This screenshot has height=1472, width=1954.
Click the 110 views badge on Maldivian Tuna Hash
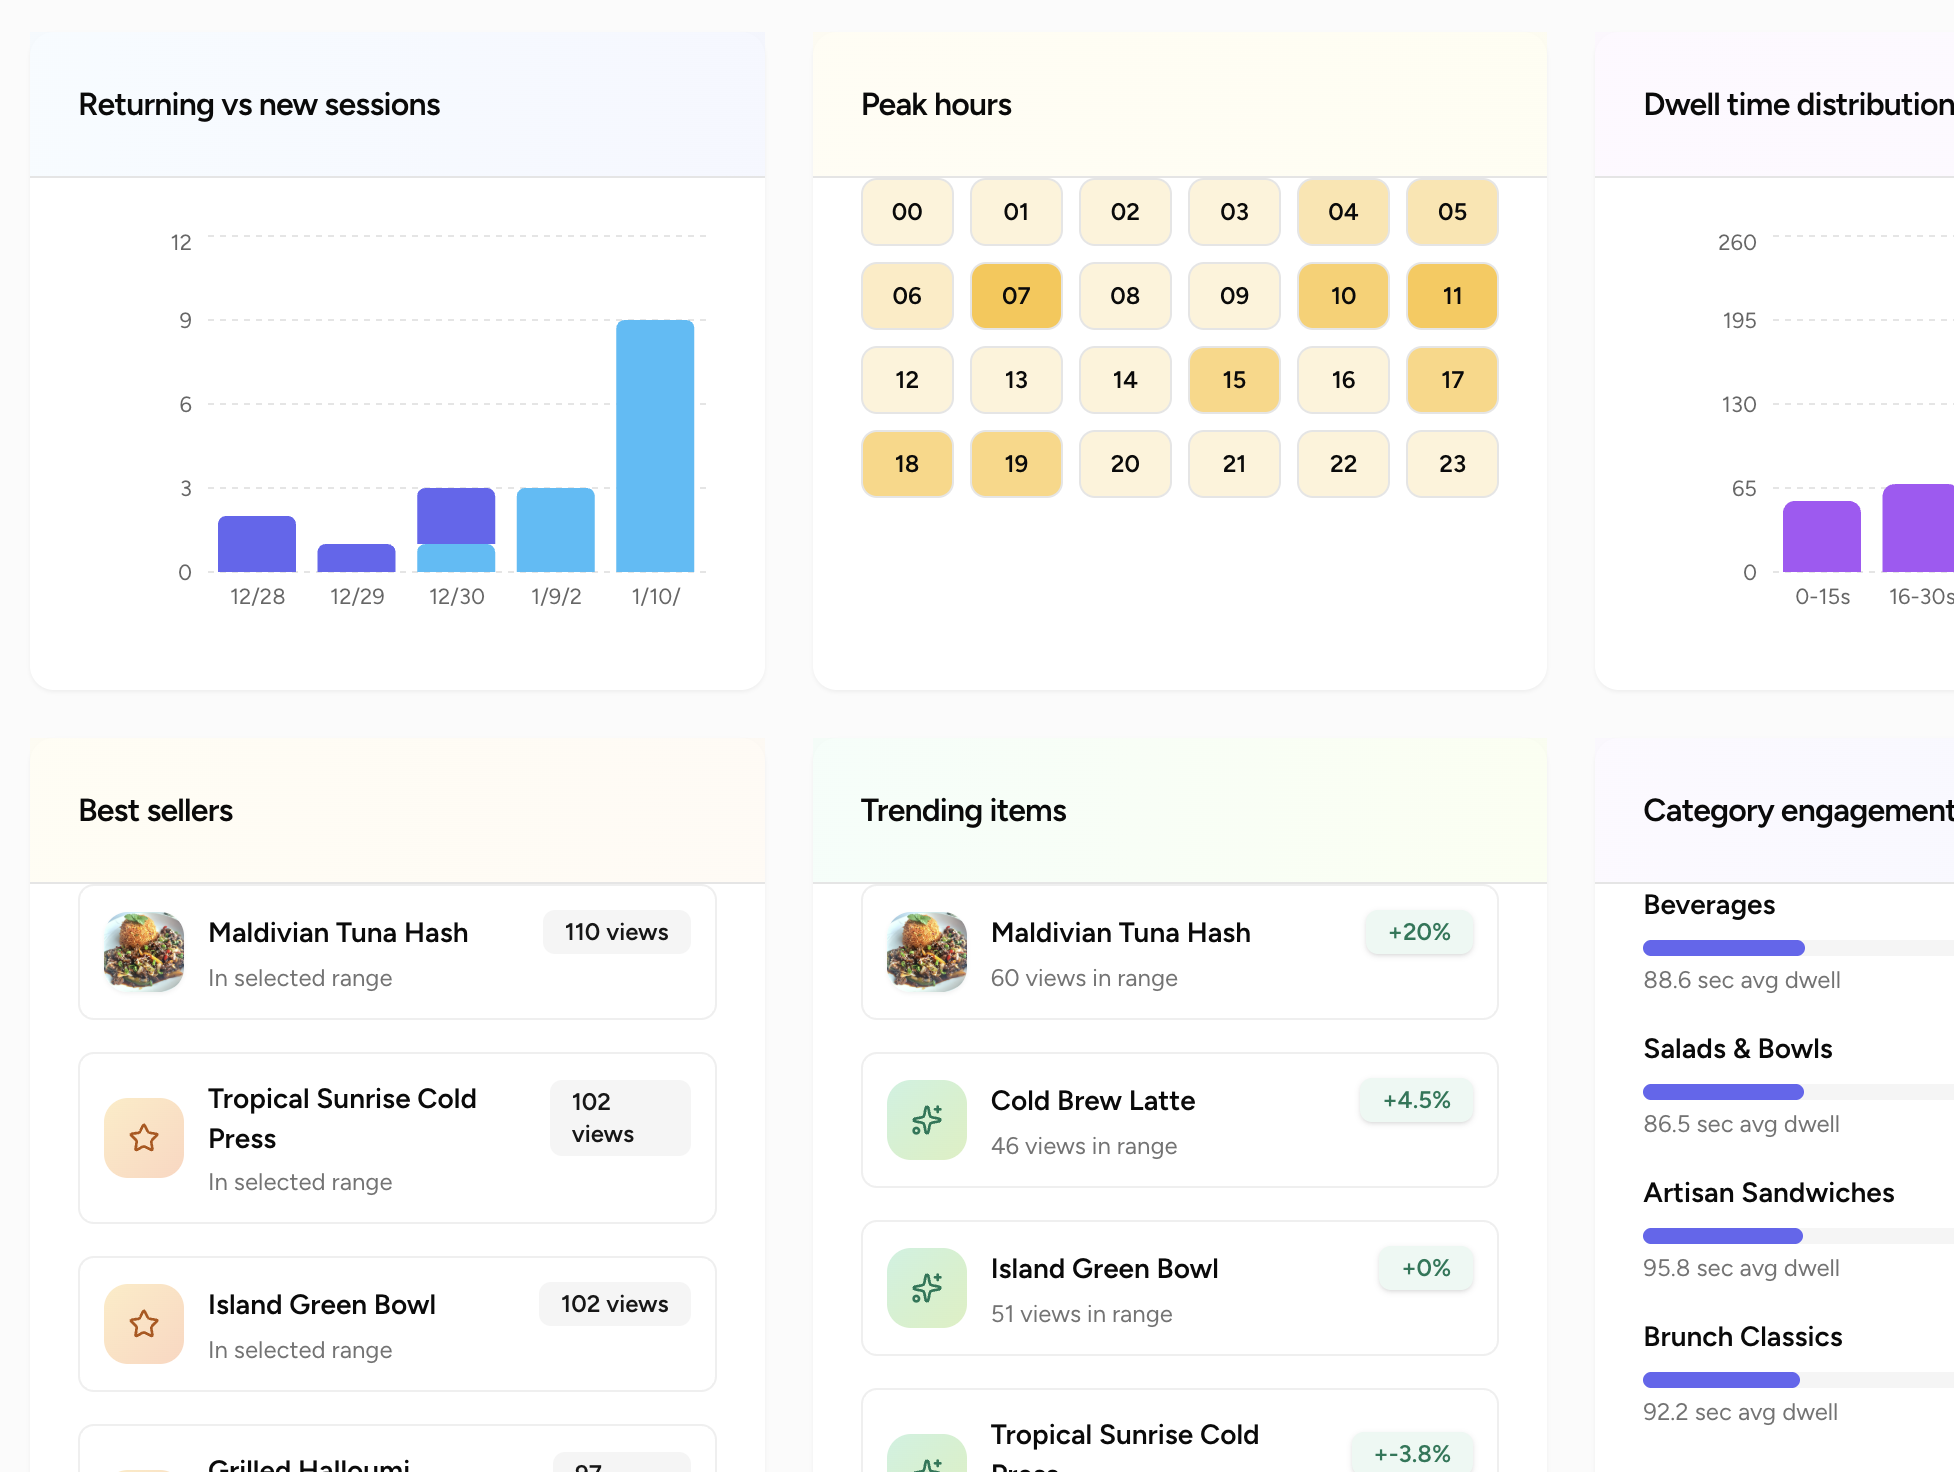point(616,932)
